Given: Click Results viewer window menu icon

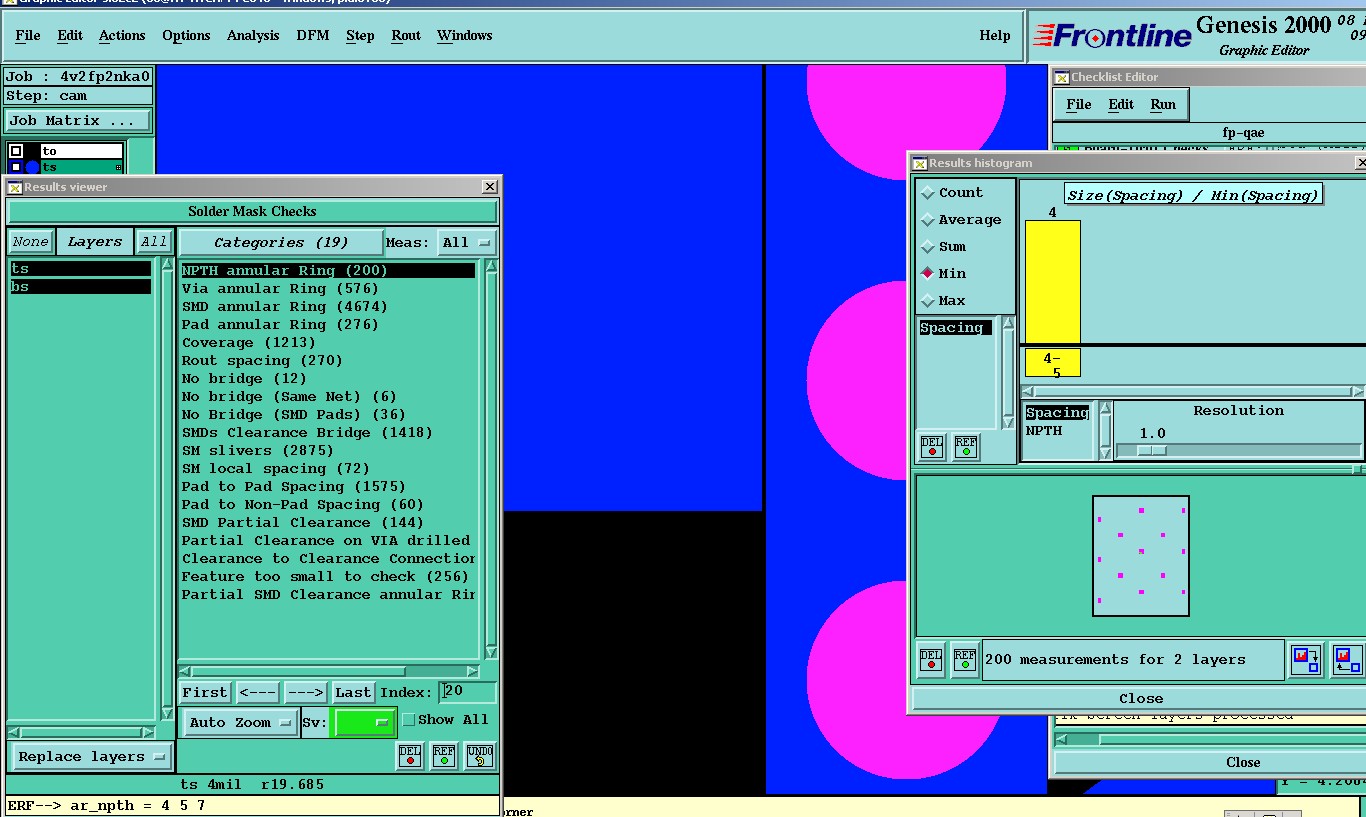Looking at the screenshot, I should pyautogui.click(x=15, y=187).
